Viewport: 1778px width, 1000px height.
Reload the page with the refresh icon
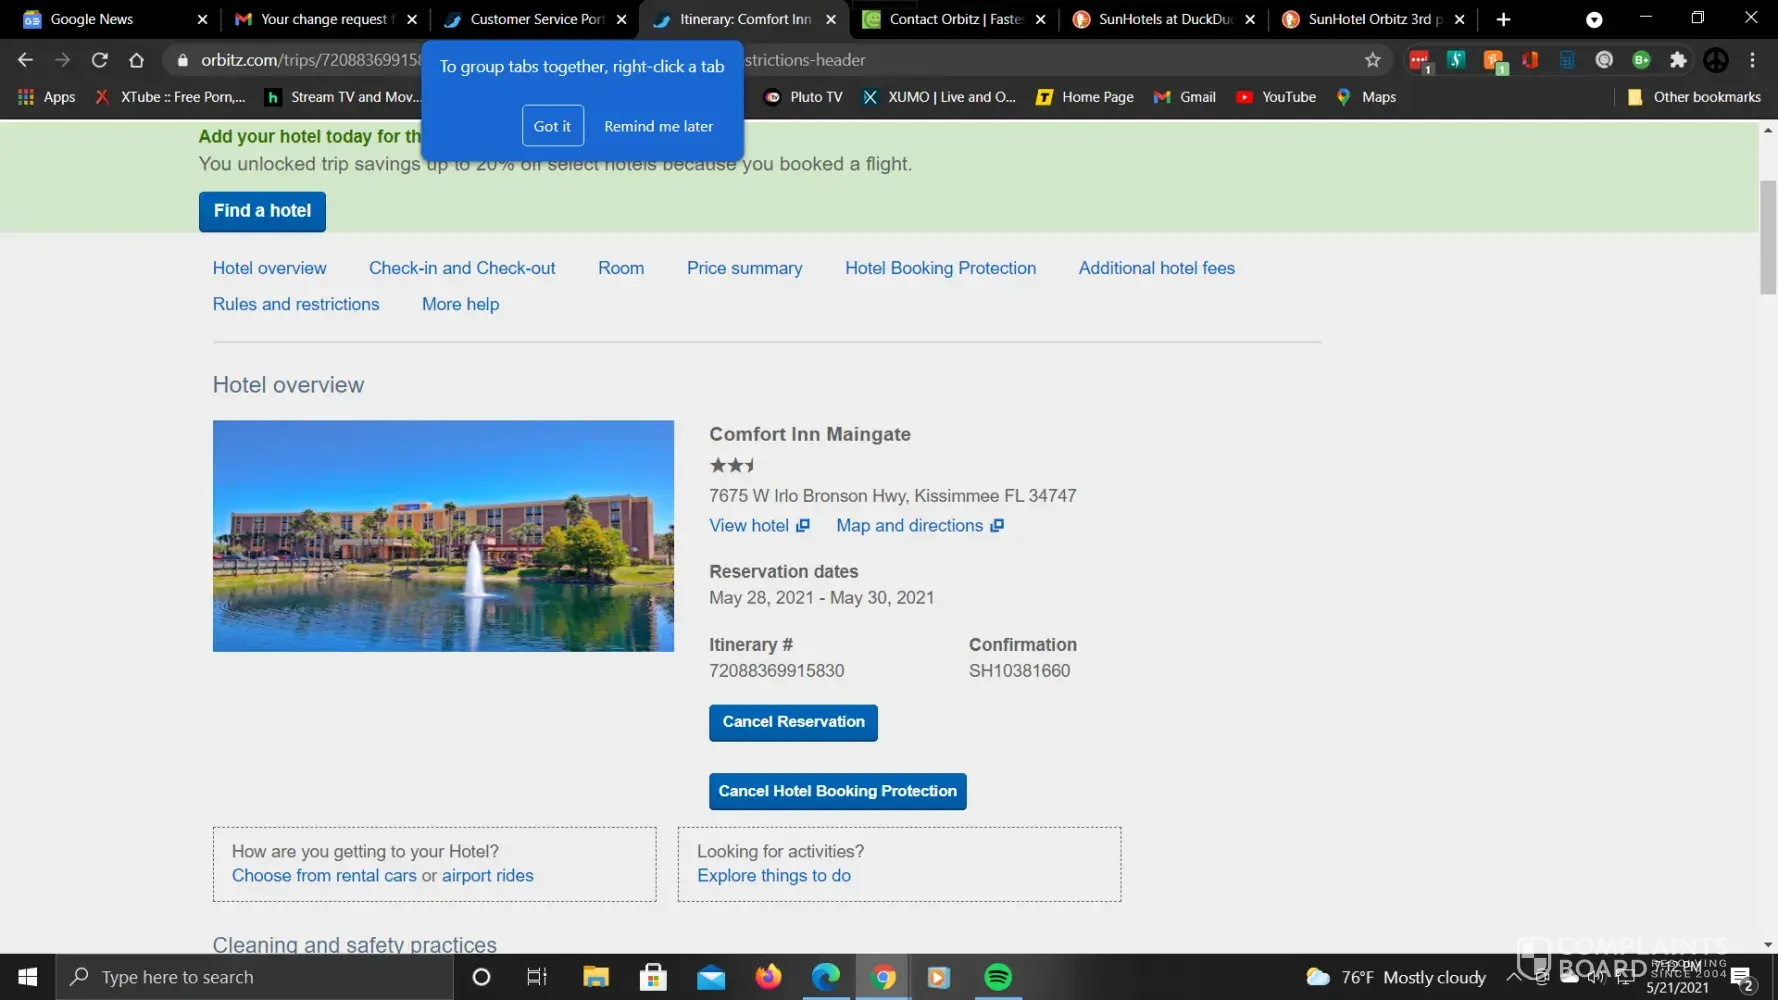(99, 60)
